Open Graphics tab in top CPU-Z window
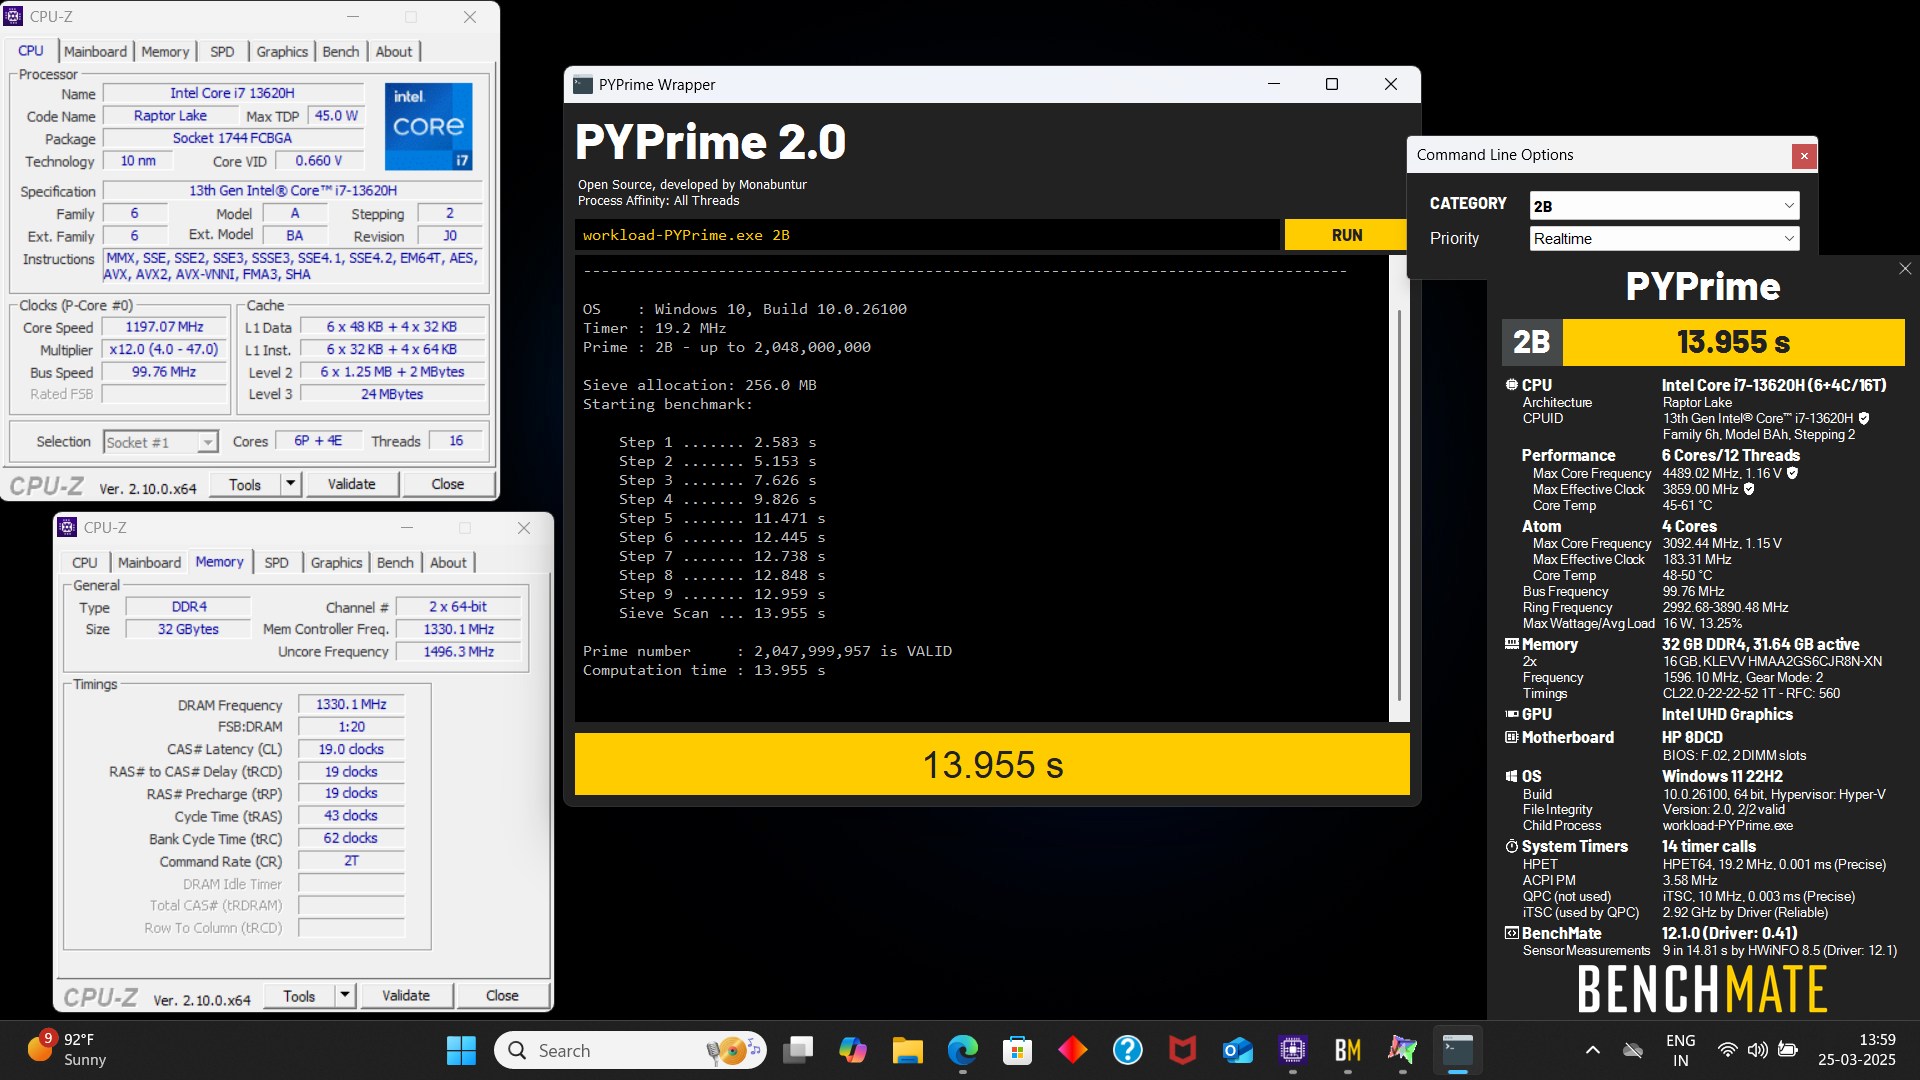Image resolution: width=1920 pixels, height=1080 pixels. coord(282,52)
